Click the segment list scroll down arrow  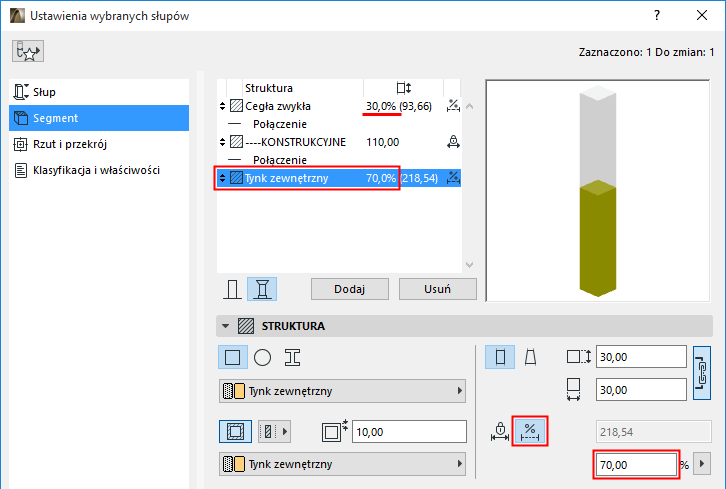(x=469, y=265)
